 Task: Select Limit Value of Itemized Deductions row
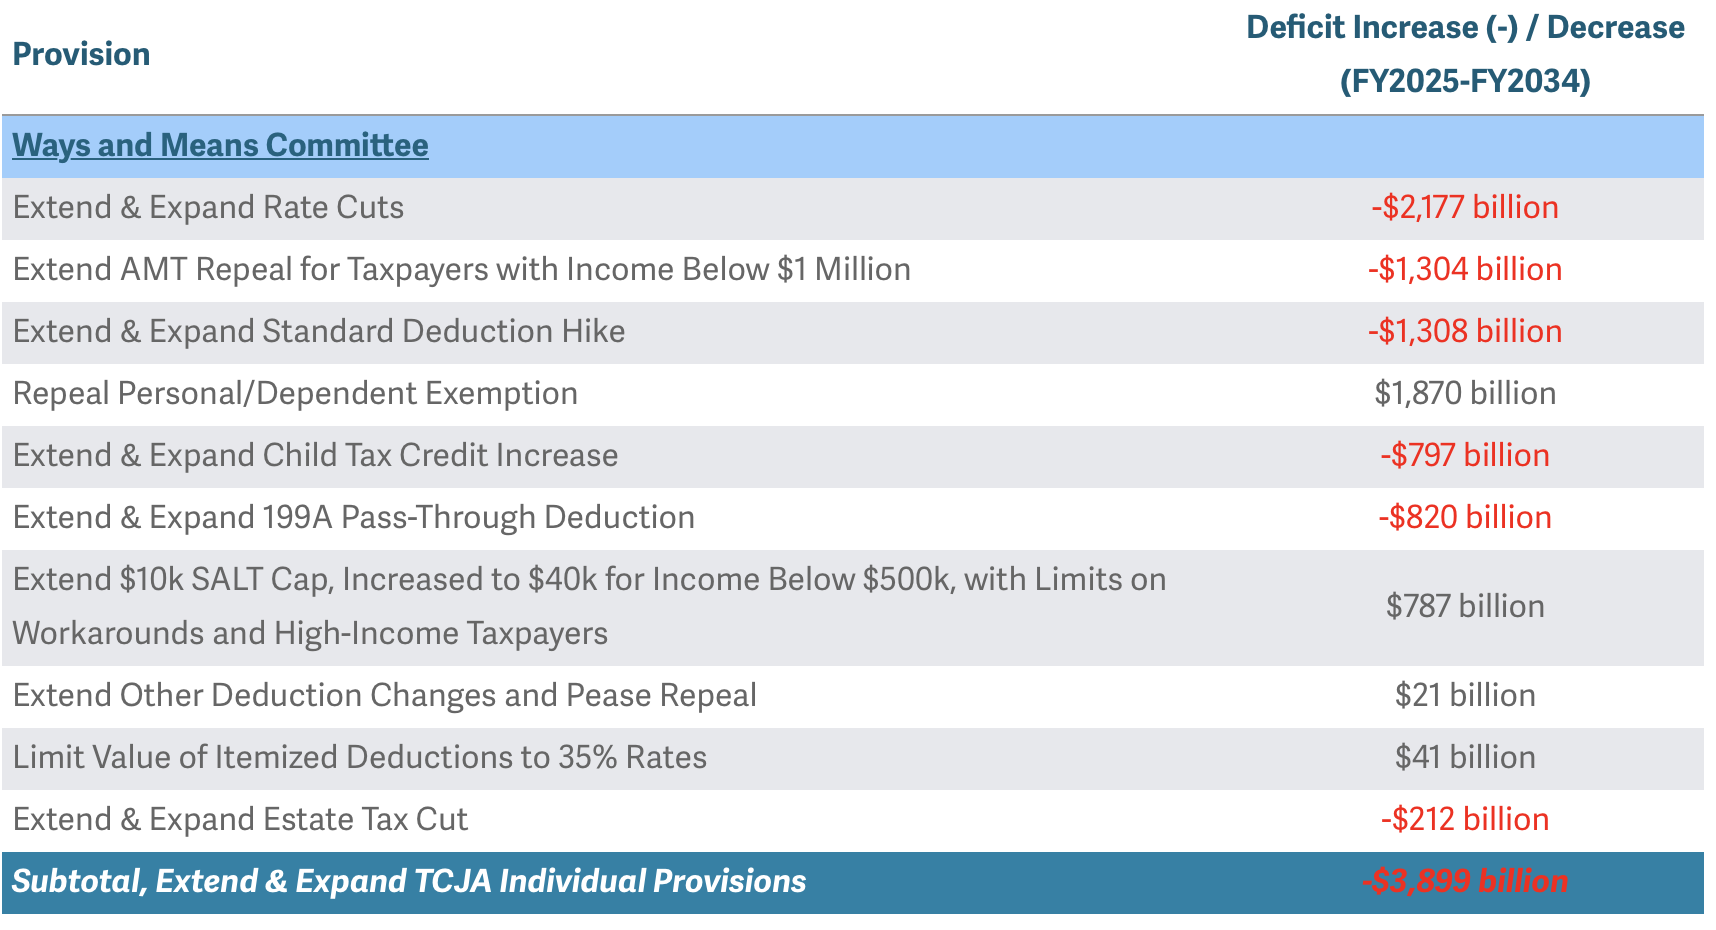[359, 758]
